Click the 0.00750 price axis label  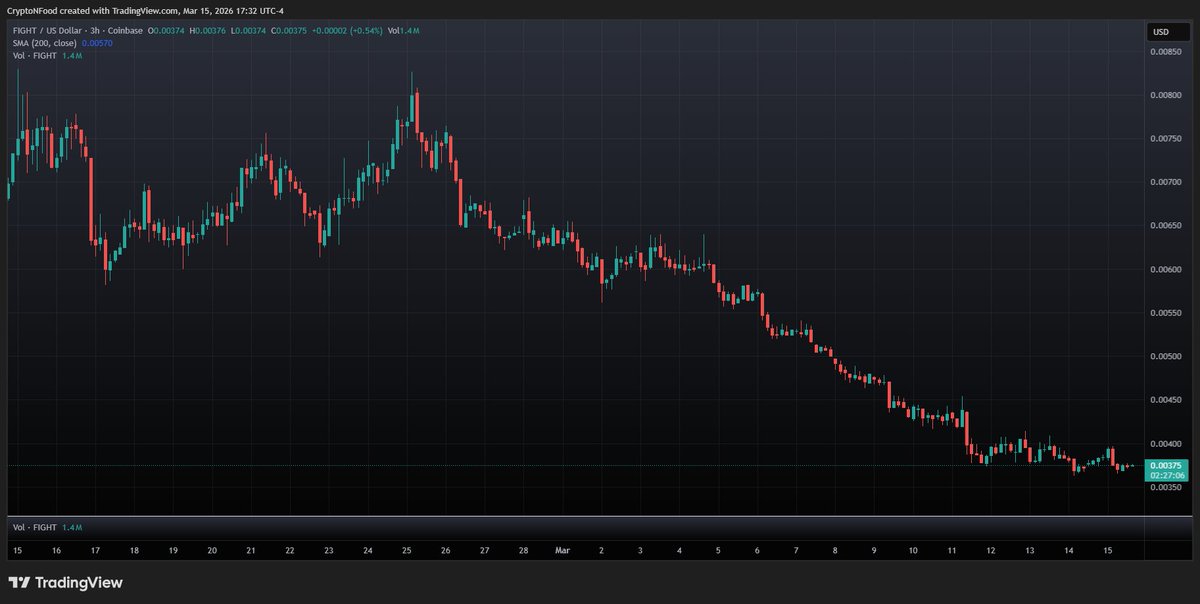click(x=1166, y=138)
